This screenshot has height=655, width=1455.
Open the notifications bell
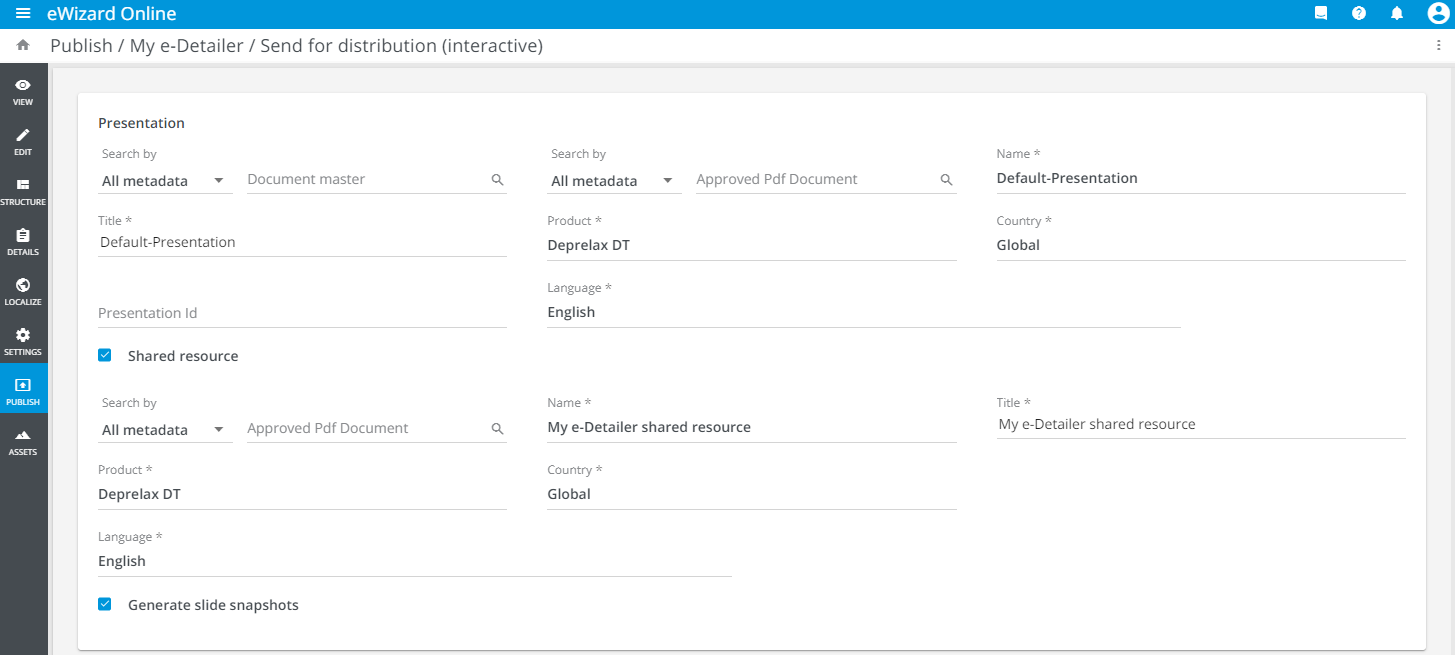(1397, 14)
